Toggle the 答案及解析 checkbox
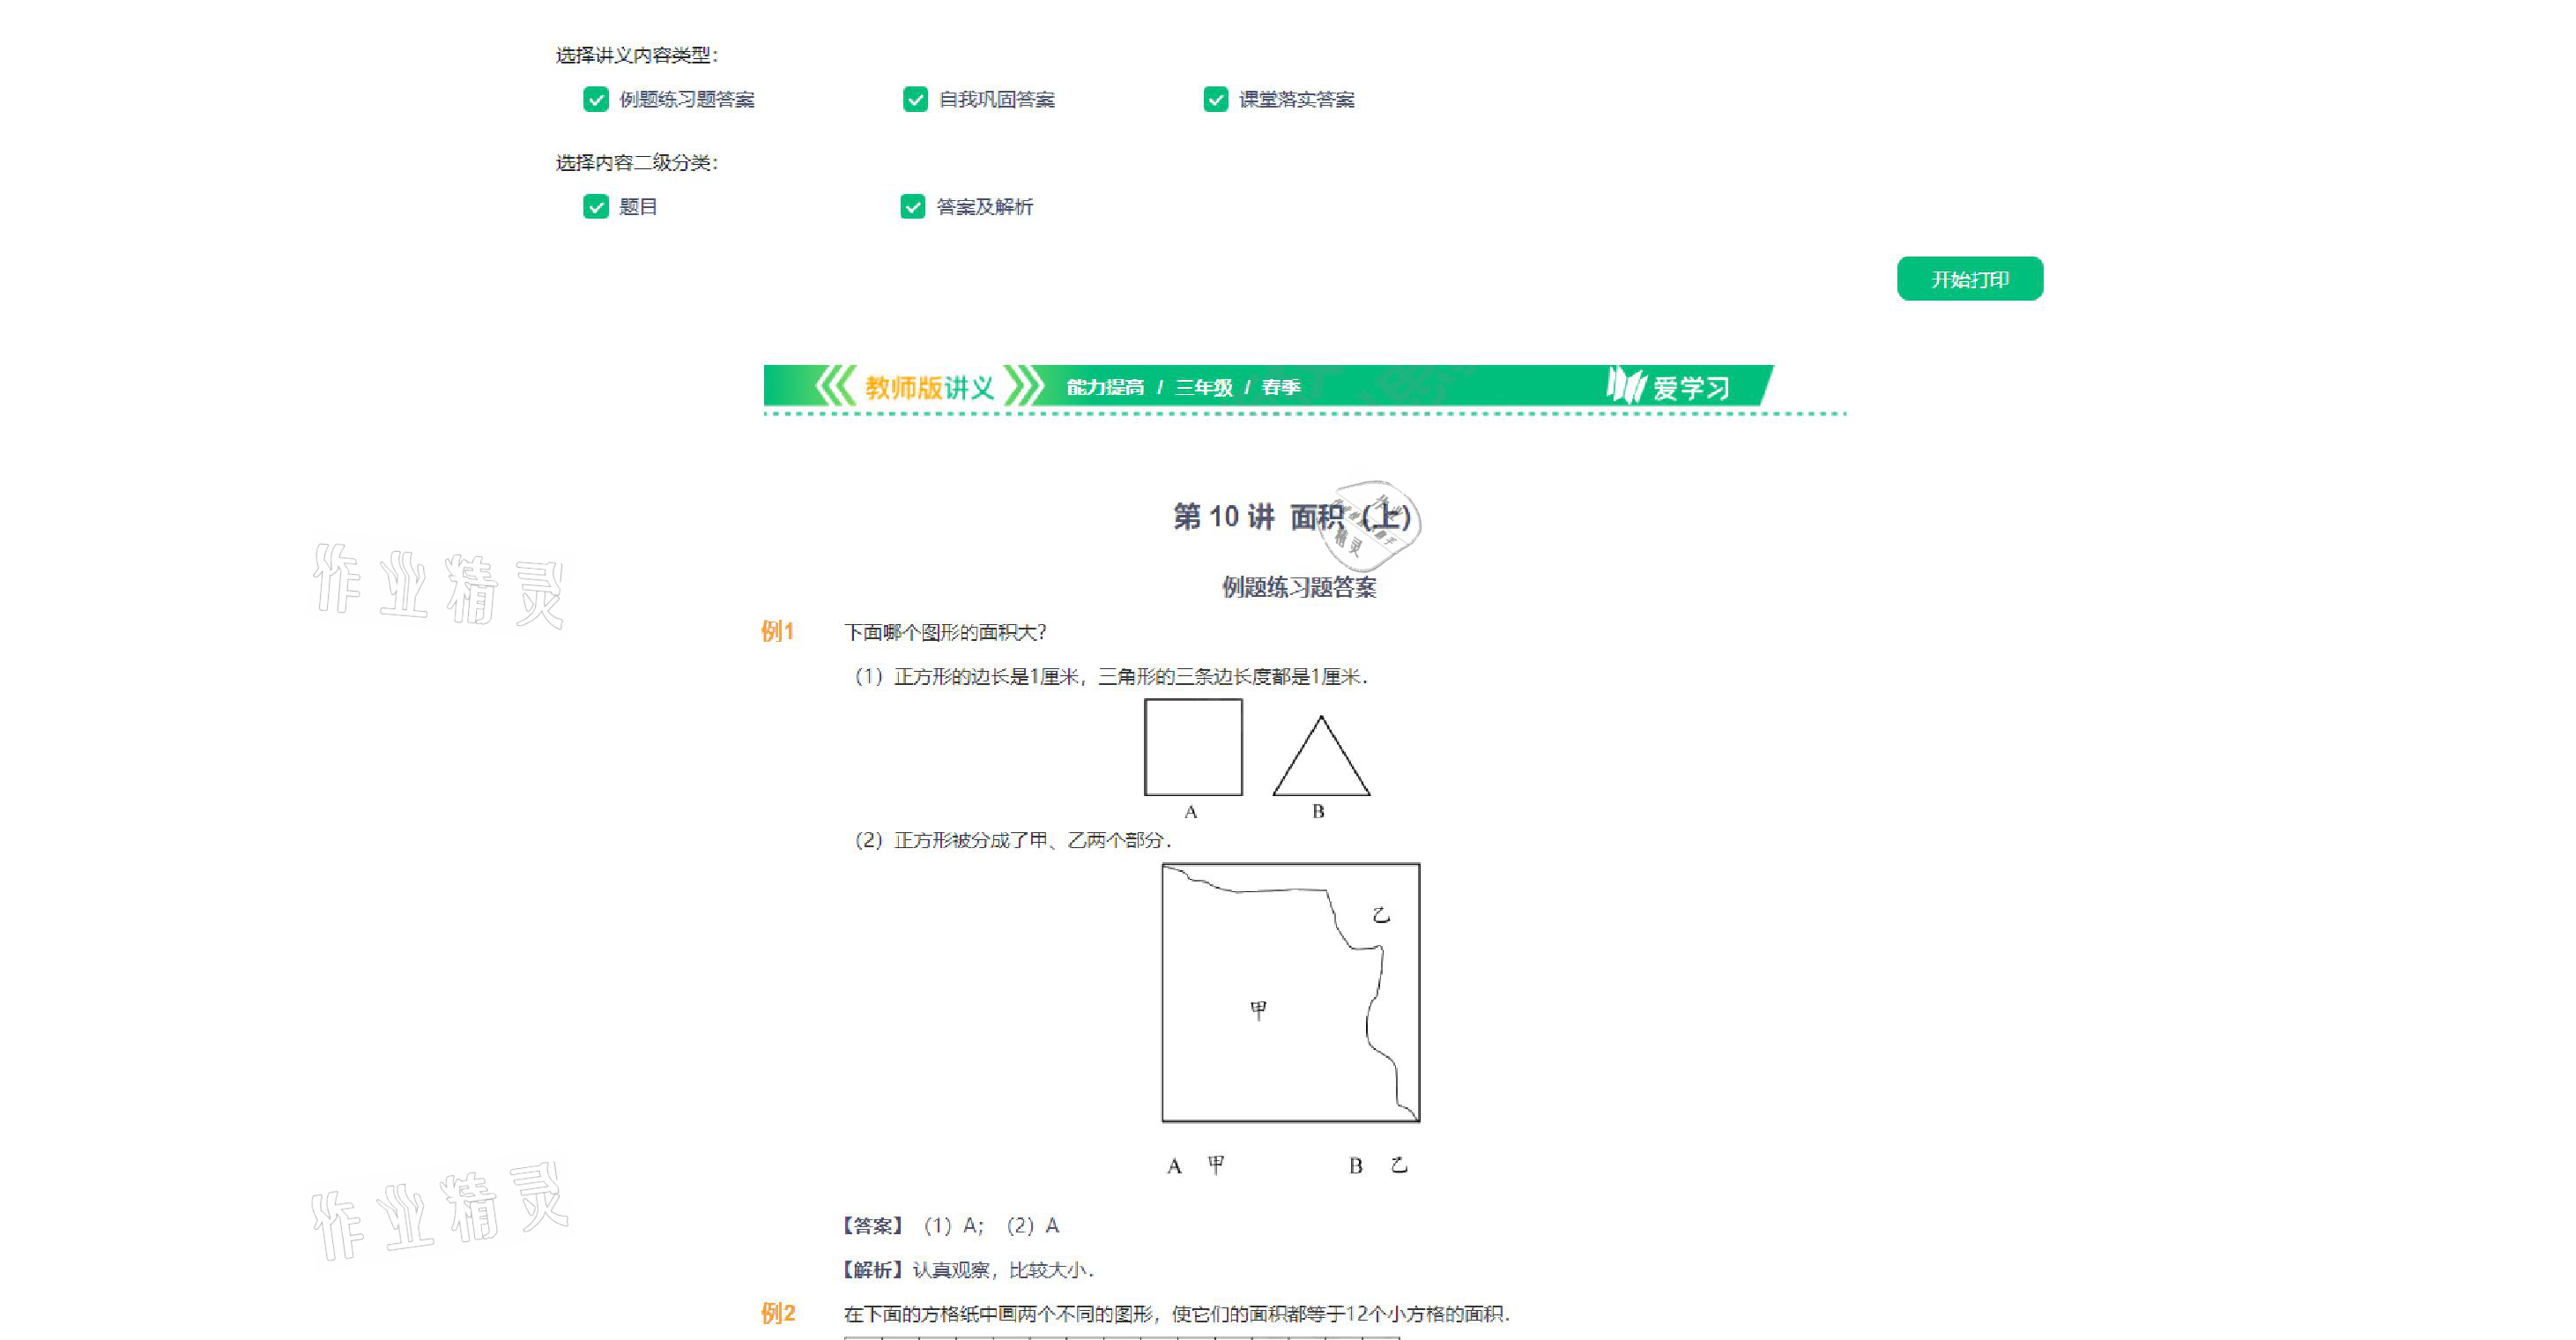The image size is (2576, 1340). click(912, 207)
